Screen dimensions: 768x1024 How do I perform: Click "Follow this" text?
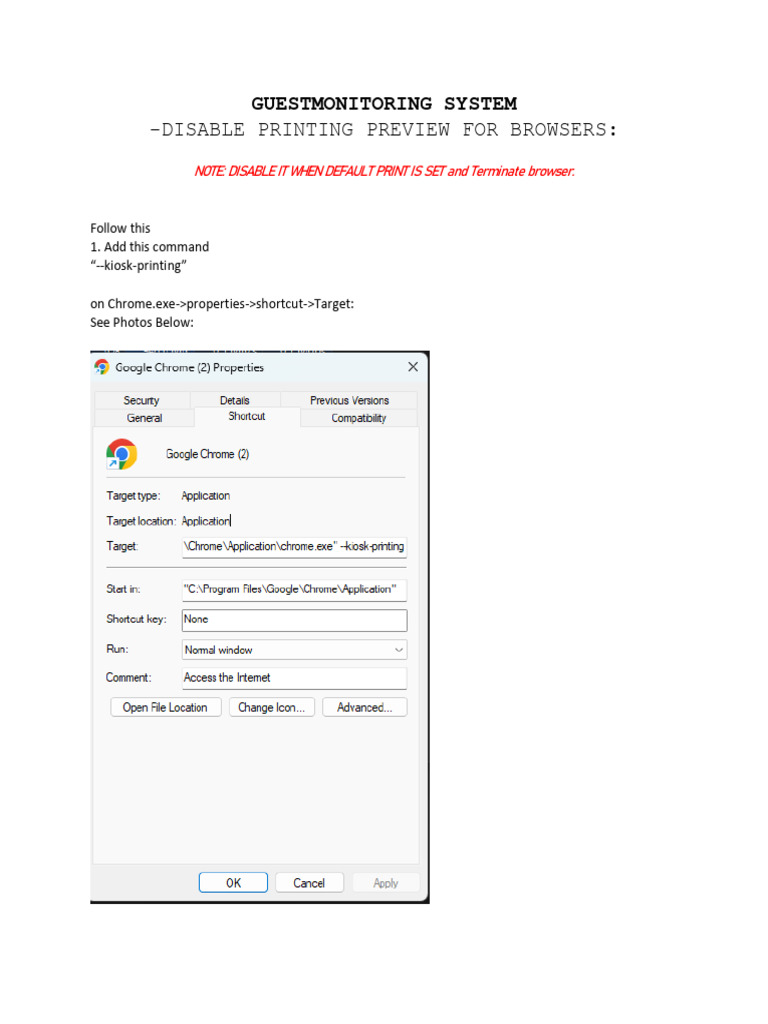120,228
